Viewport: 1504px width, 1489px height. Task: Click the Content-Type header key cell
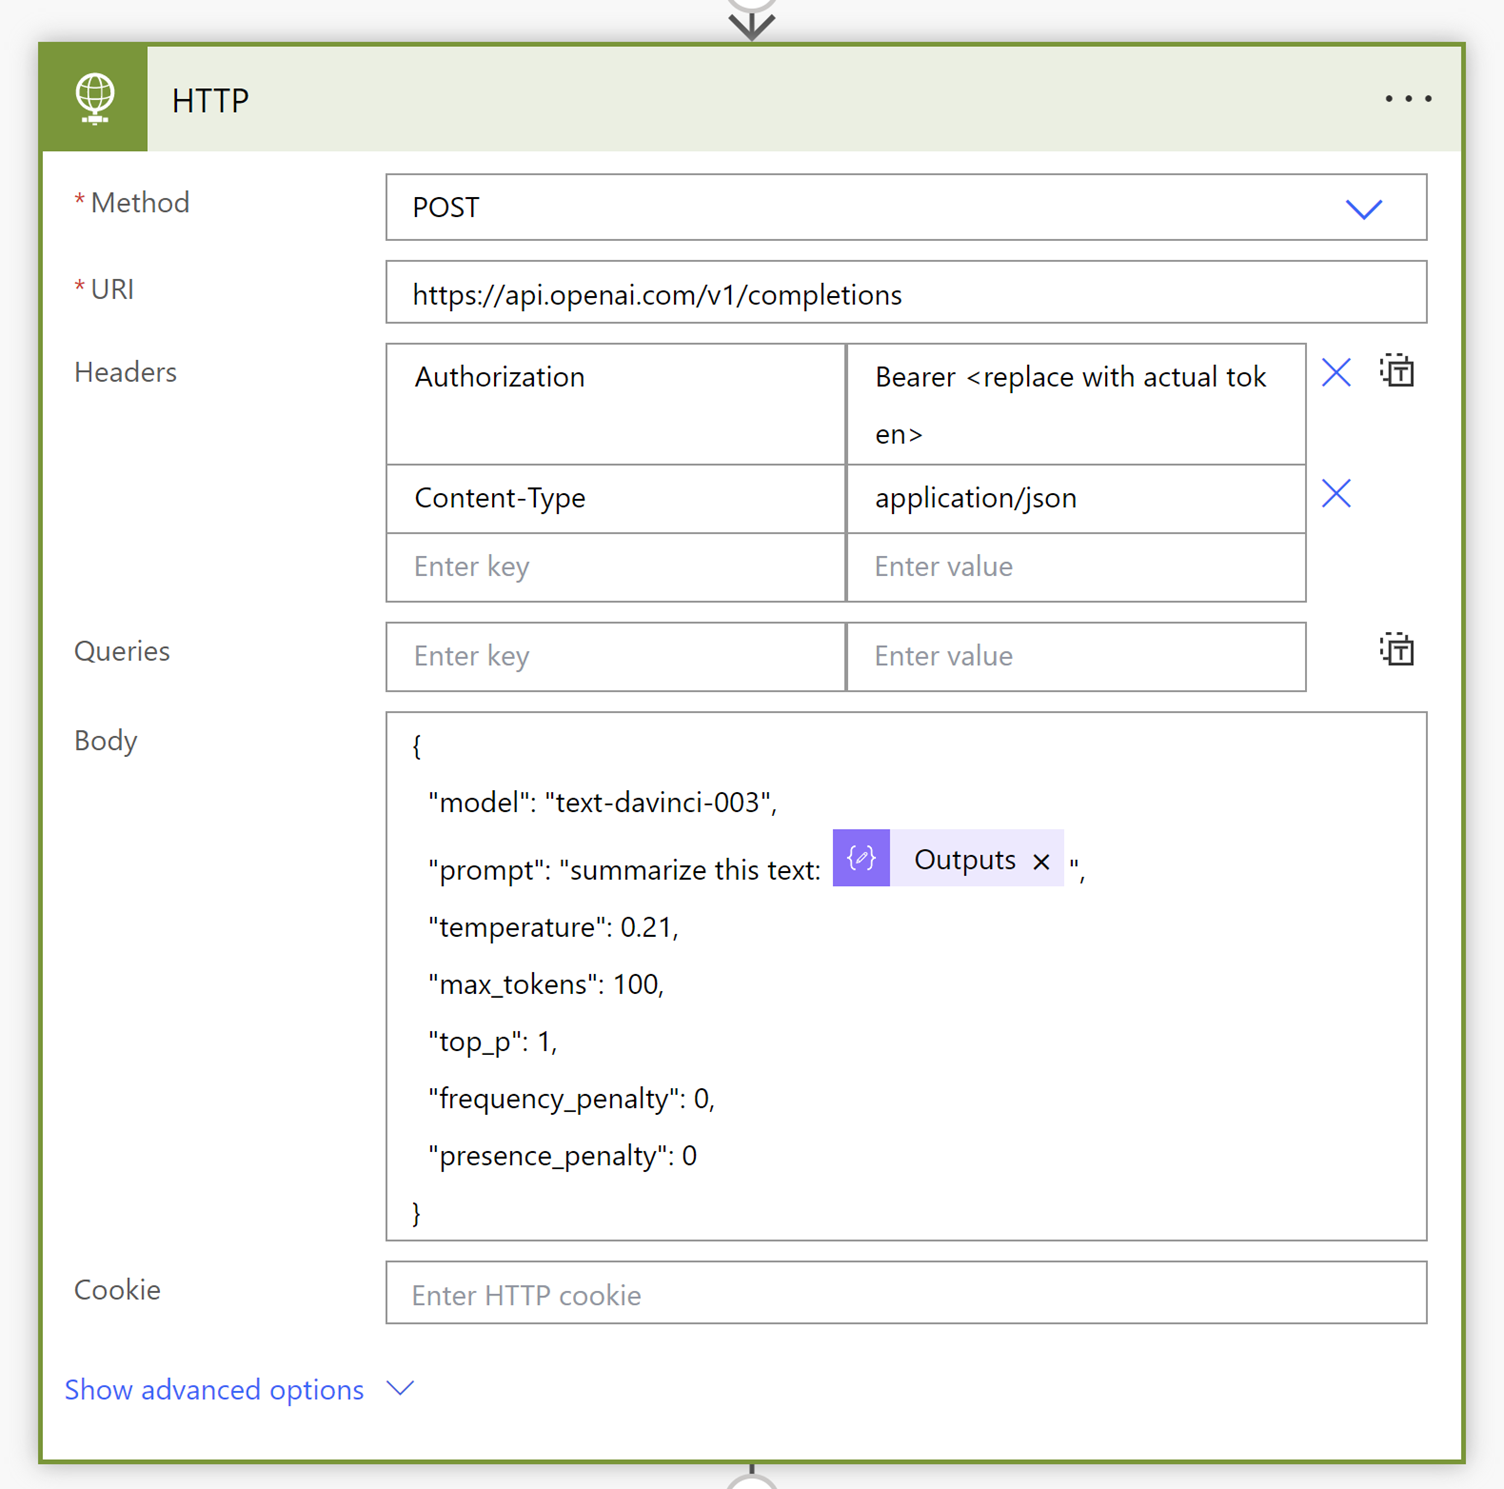(x=616, y=498)
